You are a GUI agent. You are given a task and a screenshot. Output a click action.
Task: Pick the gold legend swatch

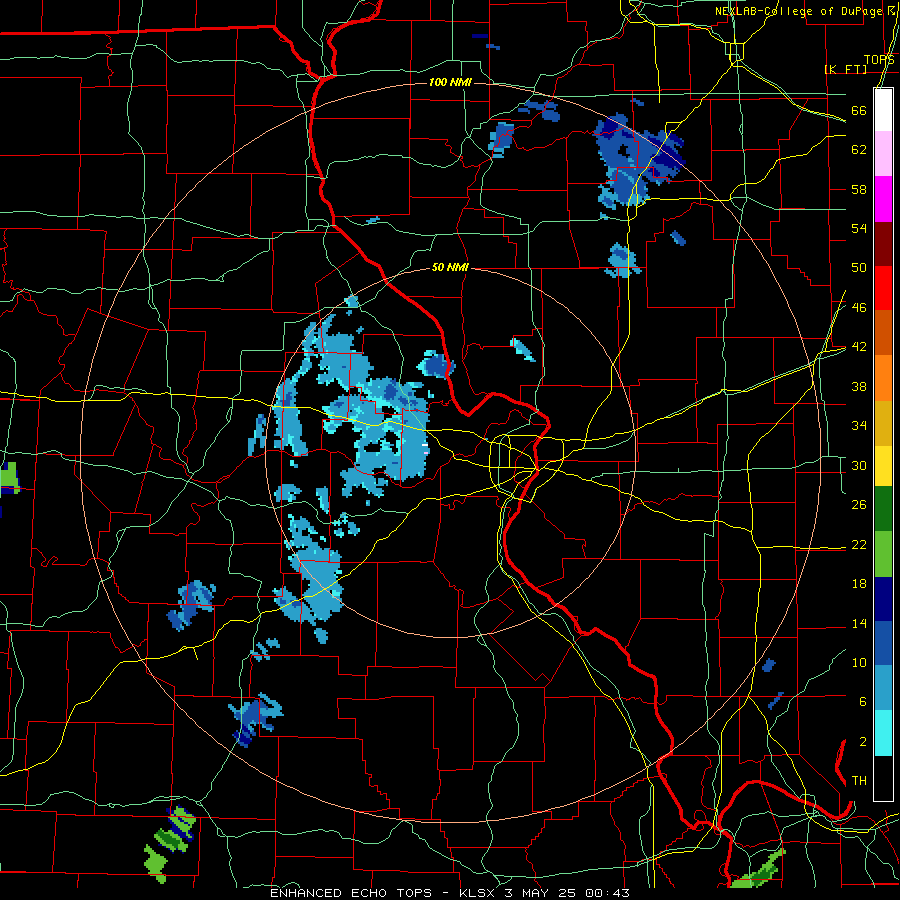pyautogui.click(x=883, y=423)
